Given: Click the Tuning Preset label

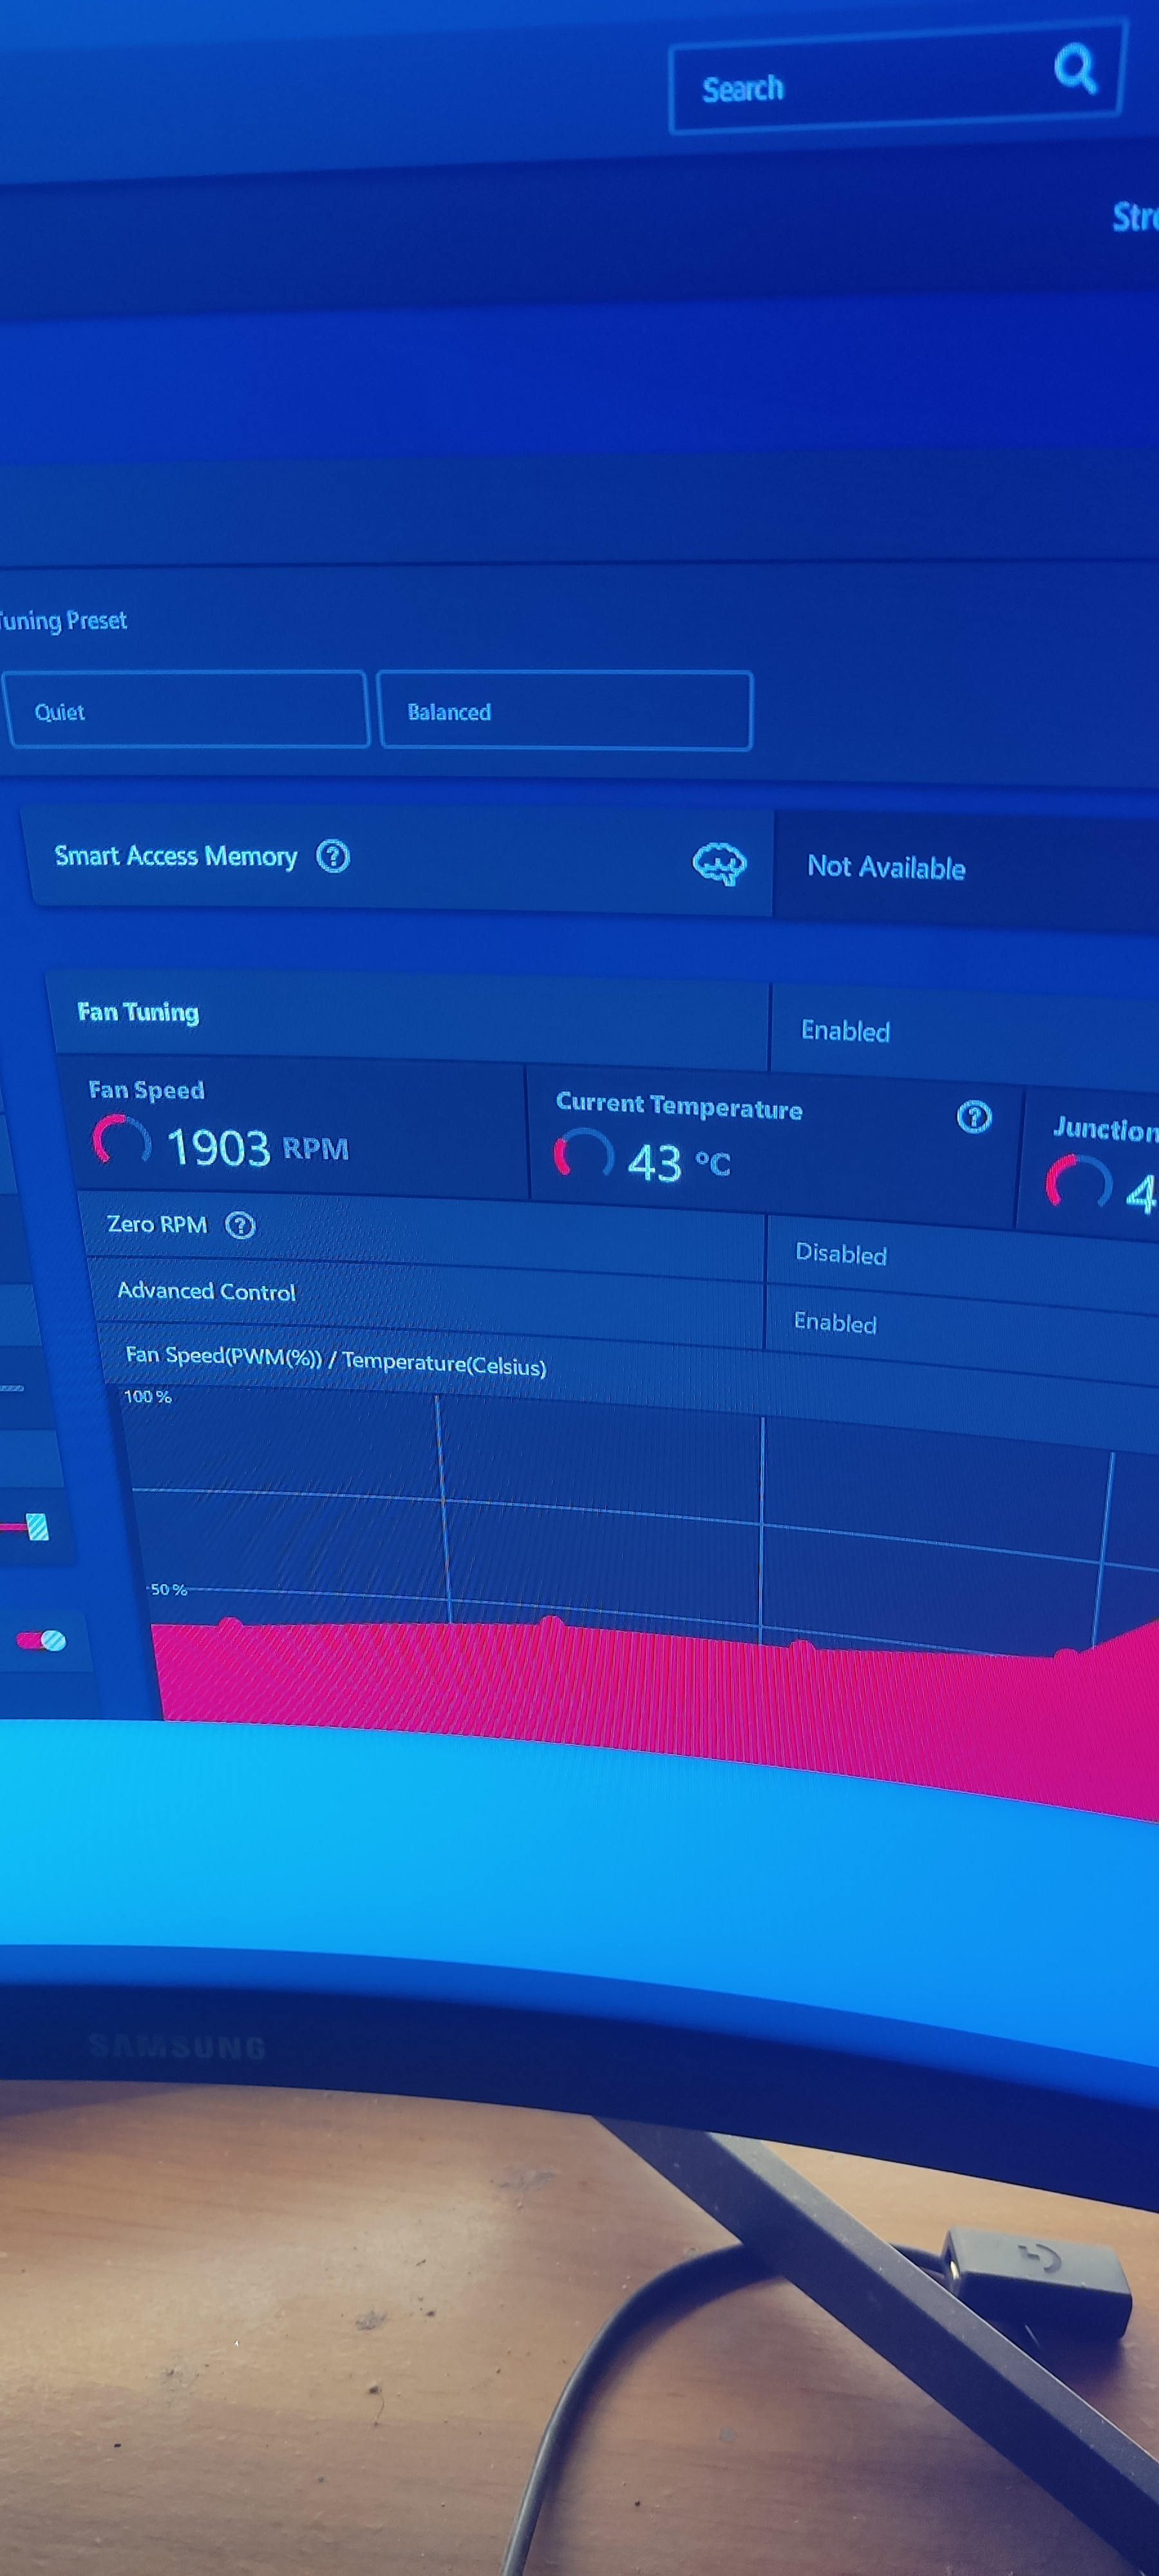Looking at the screenshot, I should point(63,621).
